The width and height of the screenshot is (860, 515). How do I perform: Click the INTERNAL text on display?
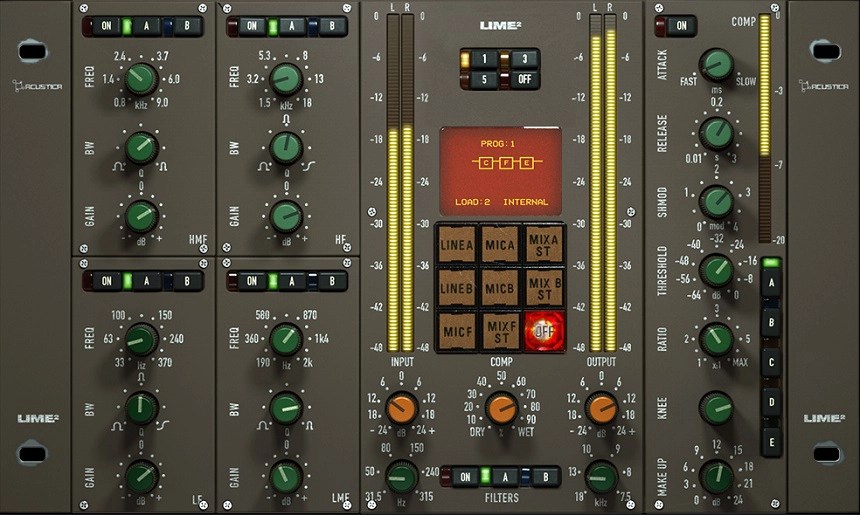click(525, 202)
